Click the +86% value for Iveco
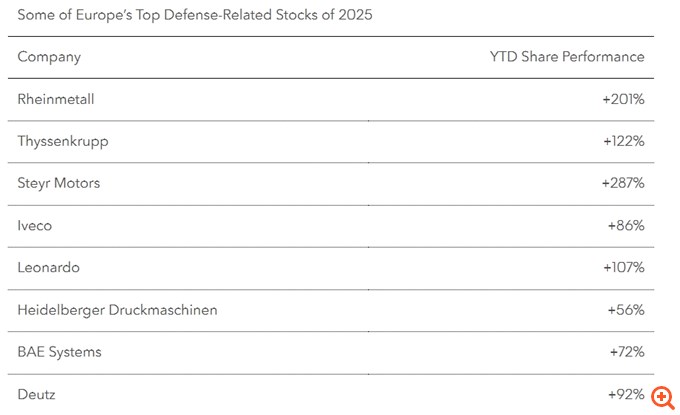 (626, 225)
